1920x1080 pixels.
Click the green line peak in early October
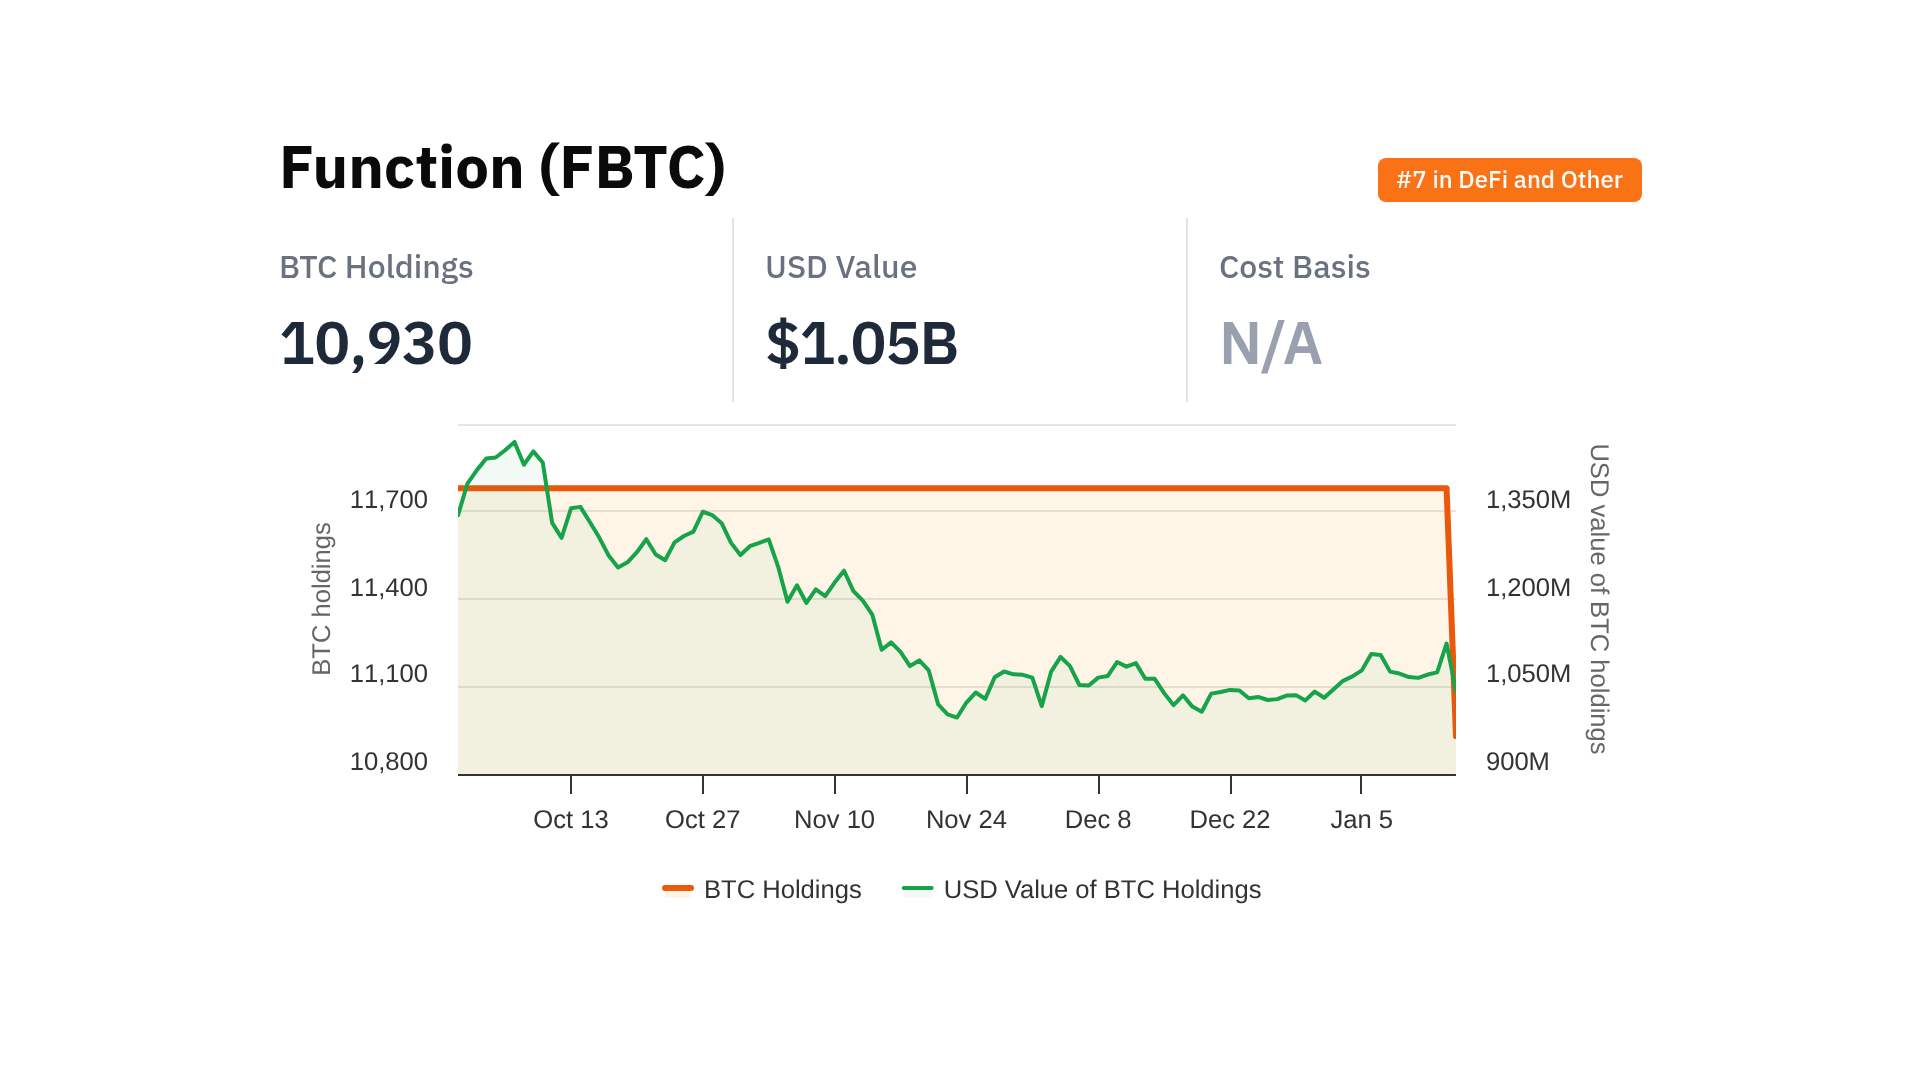coord(514,442)
